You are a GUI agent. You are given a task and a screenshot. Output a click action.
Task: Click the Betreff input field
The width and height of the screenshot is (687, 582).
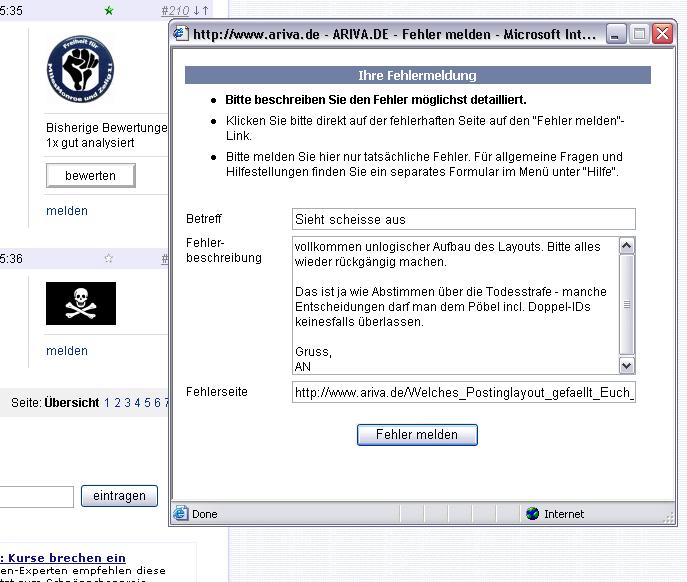(464, 219)
